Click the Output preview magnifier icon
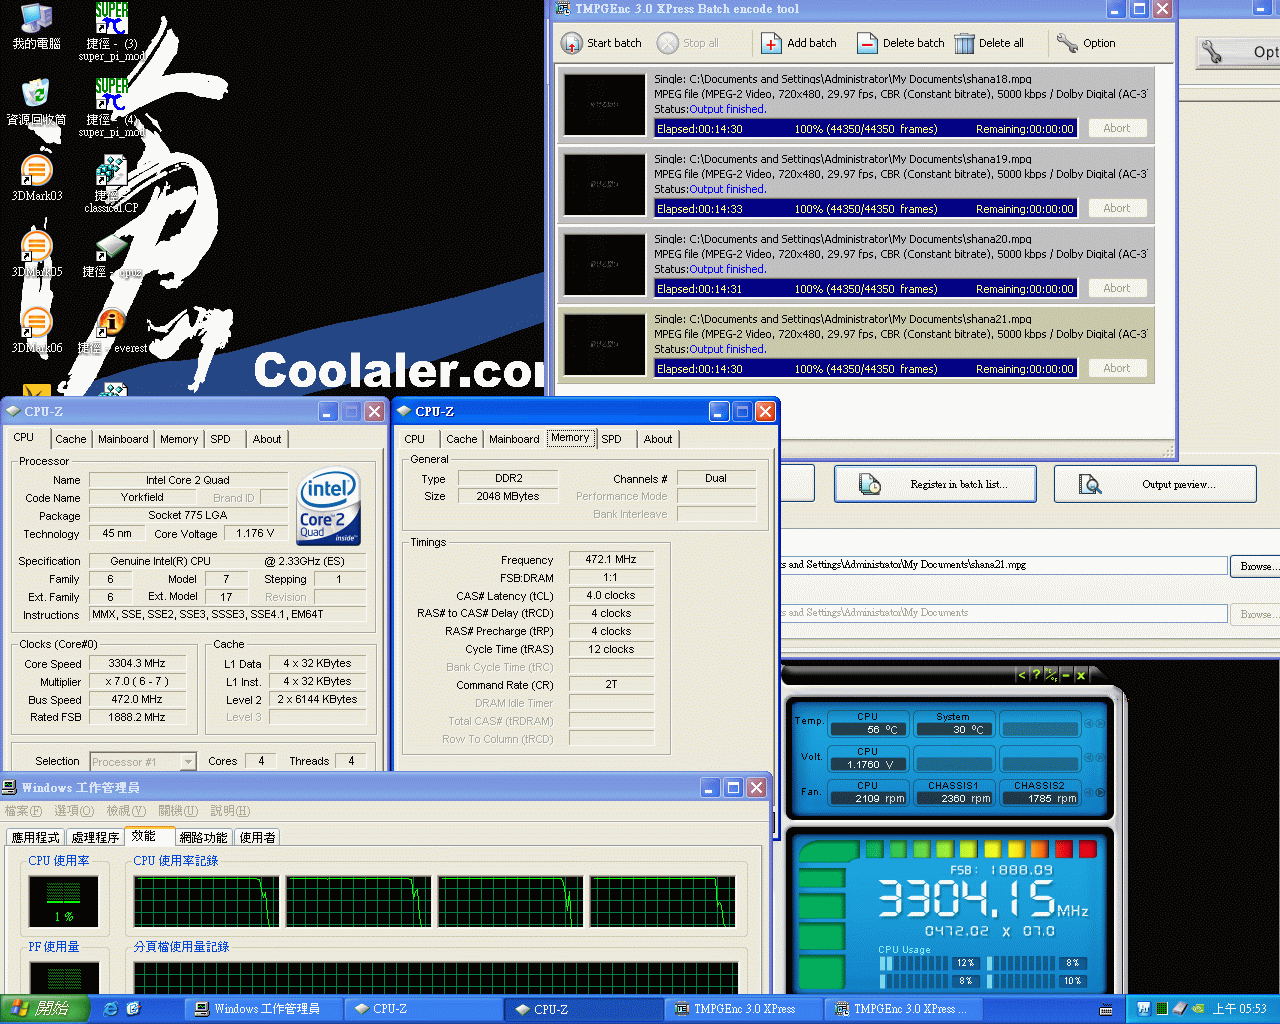The height and width of the screenshot is (1024, 1280). coord(1090,484)
